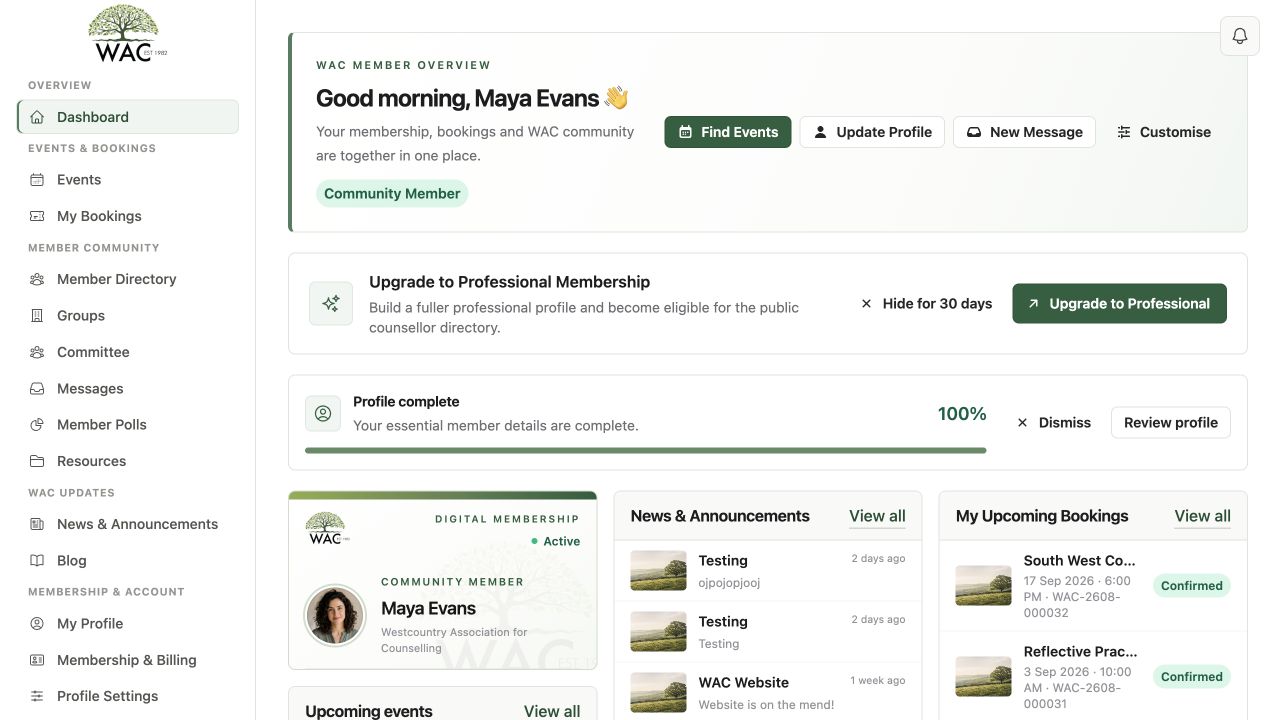Click the WAC logo on membership card
Screen dimensions: 1280x720
(x=326, y=529)
